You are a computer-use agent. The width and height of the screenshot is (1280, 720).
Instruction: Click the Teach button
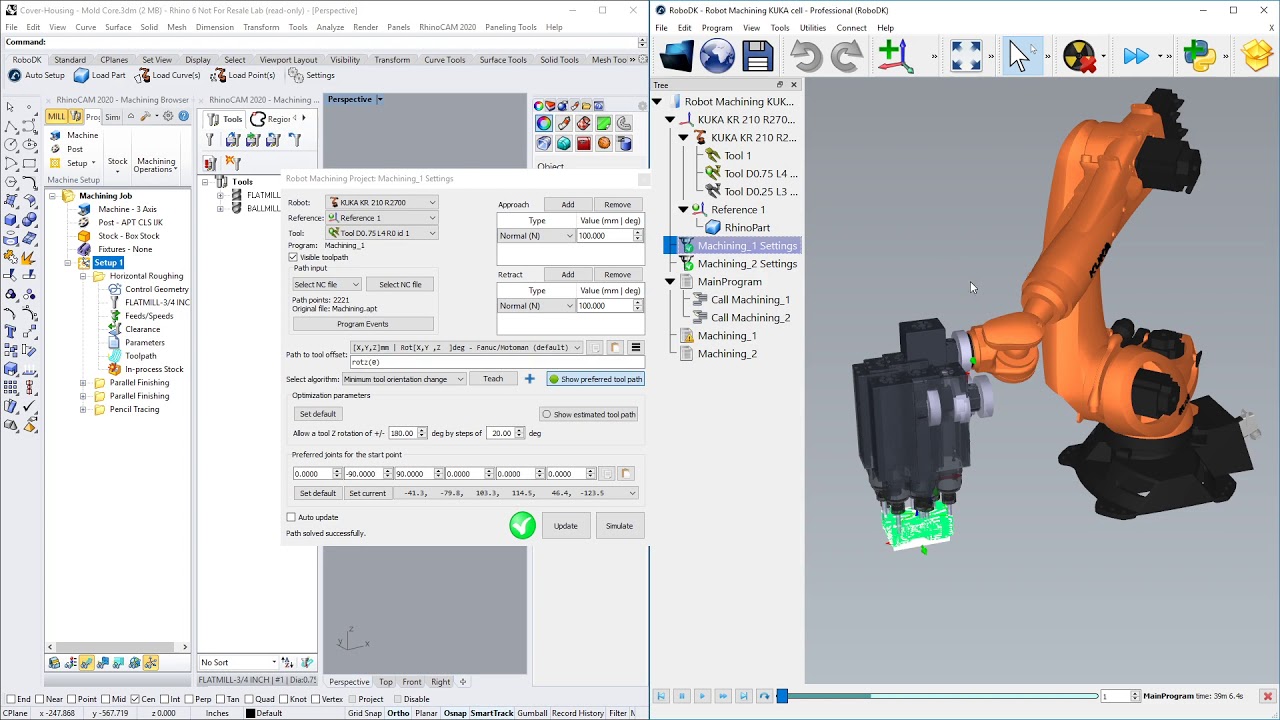coord(493,379)
